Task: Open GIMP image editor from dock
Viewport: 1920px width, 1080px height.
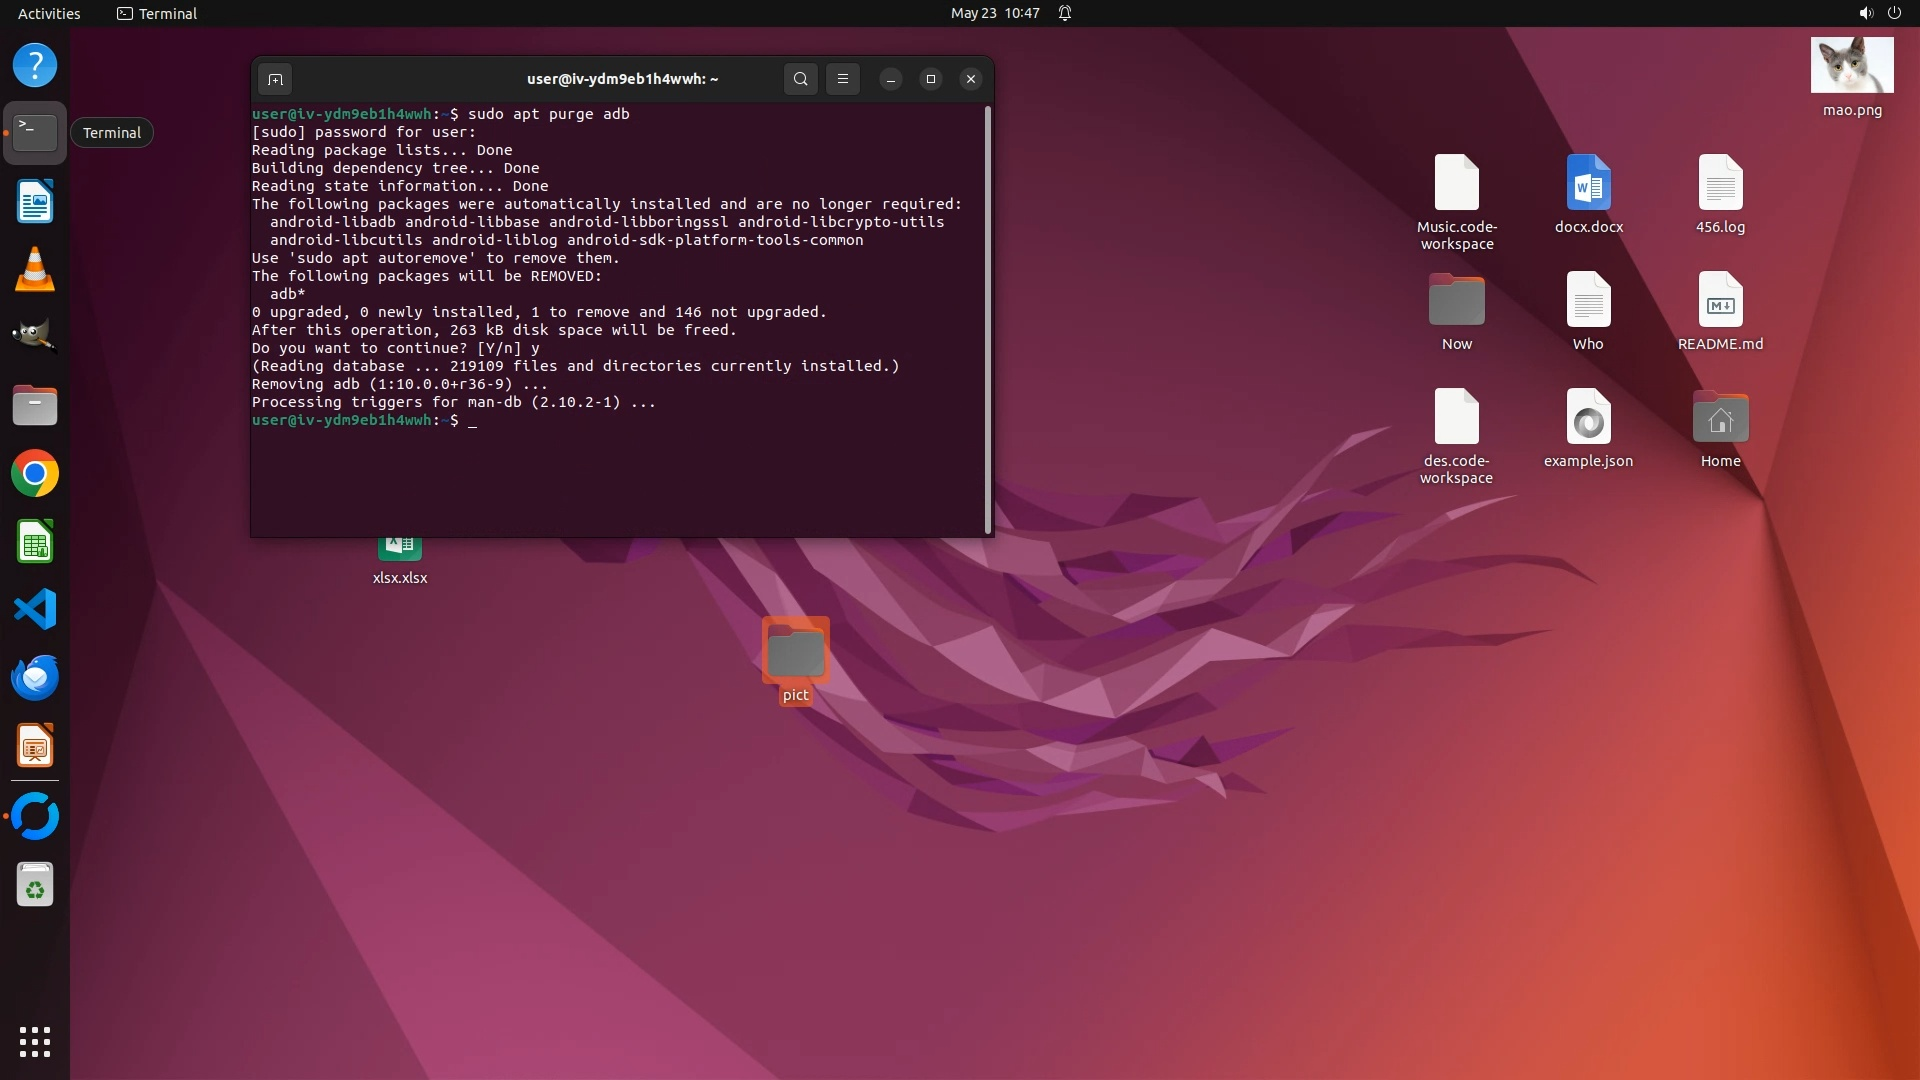Action: pyautogui.click(x=35, y=337)
